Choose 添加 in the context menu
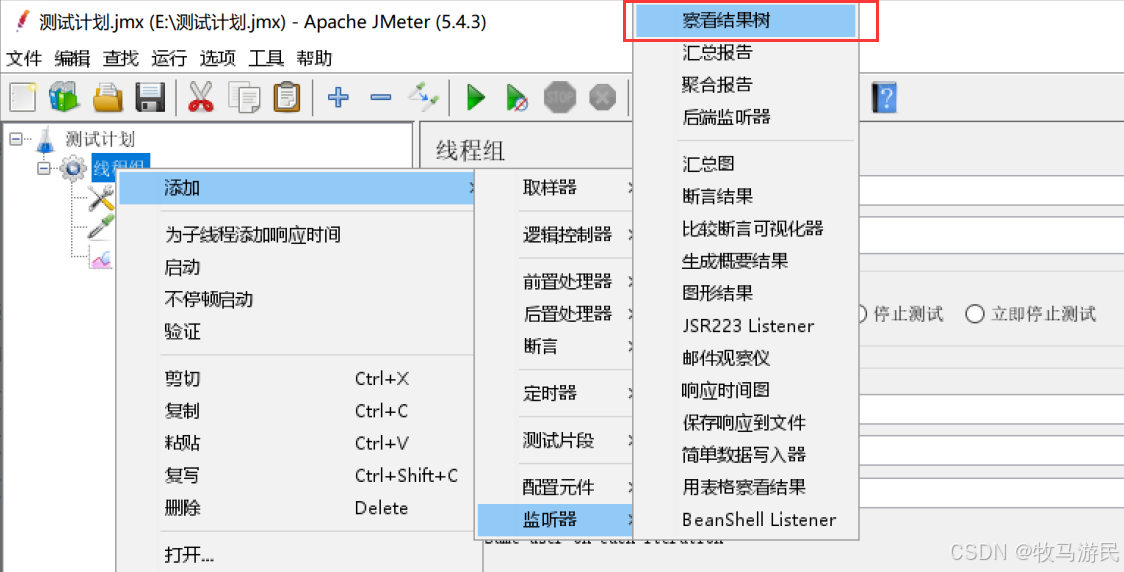1124x572 pixels. point(297,189)
